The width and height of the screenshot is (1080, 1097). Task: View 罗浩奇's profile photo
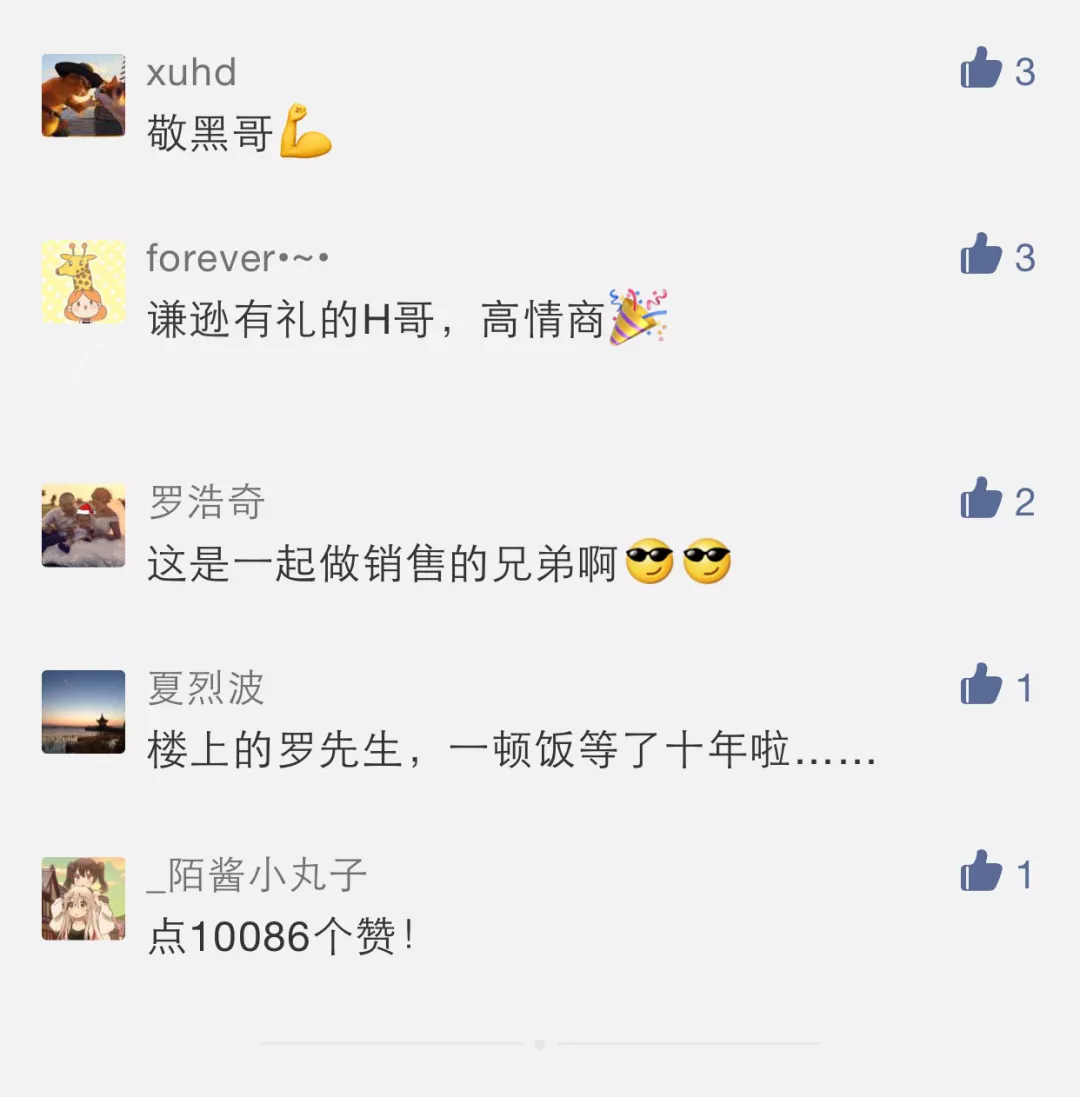tap(83, 525)
